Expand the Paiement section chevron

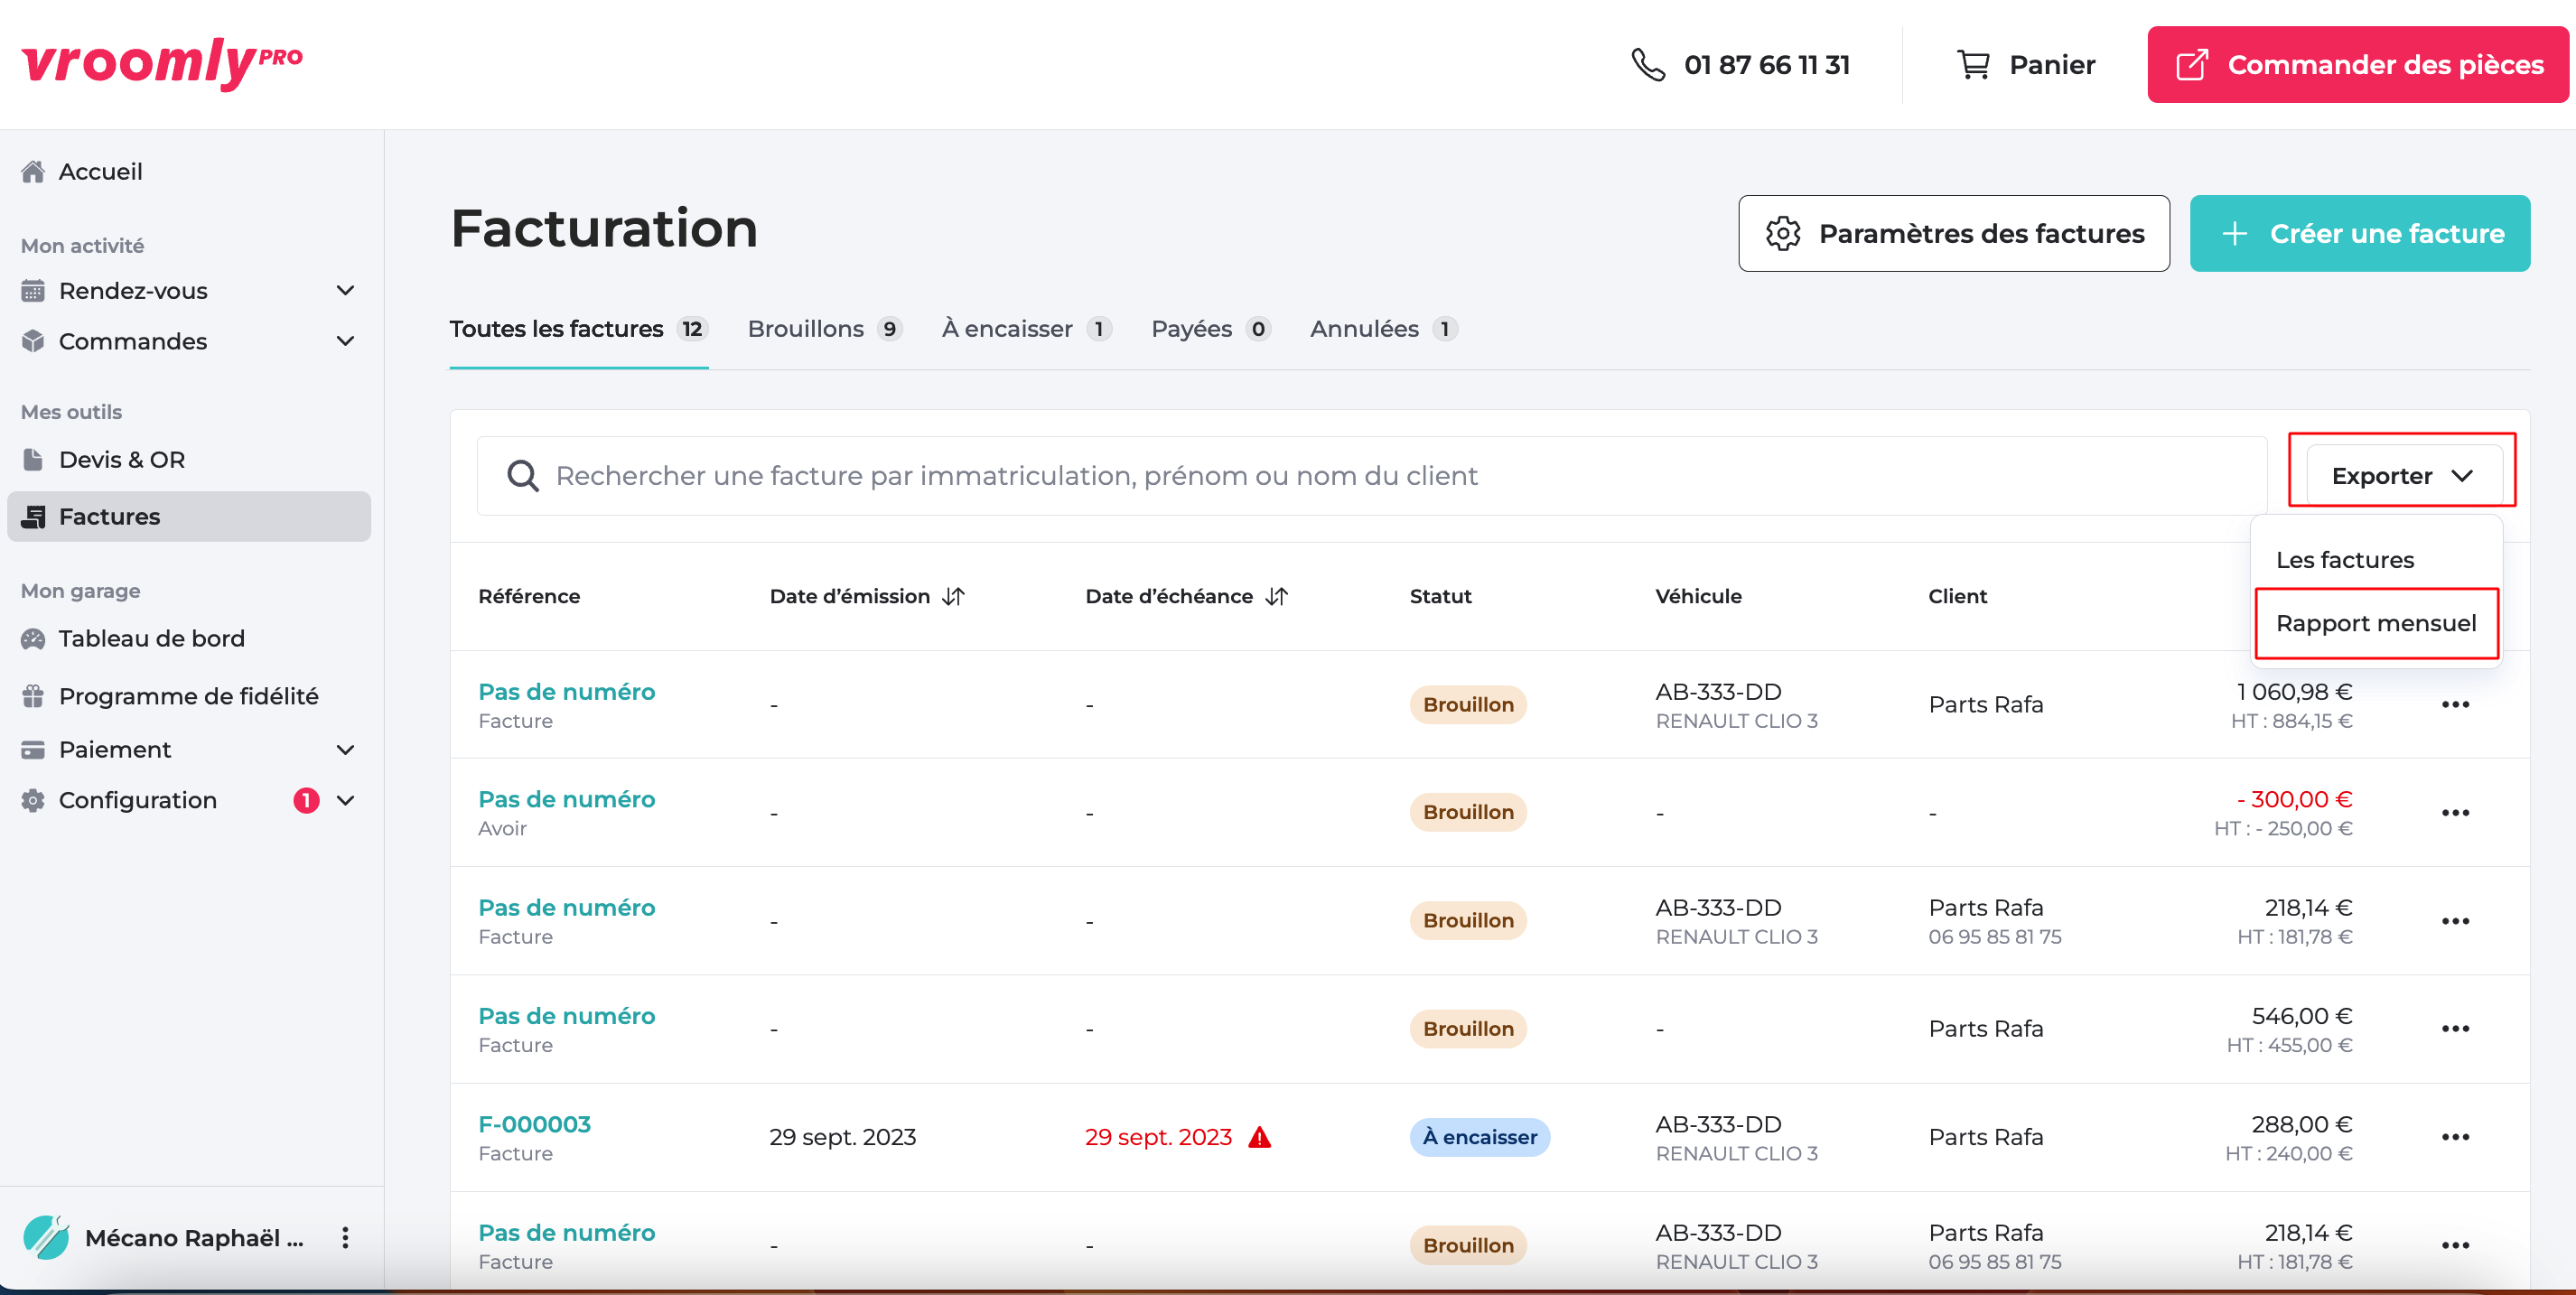pos(345,749)
